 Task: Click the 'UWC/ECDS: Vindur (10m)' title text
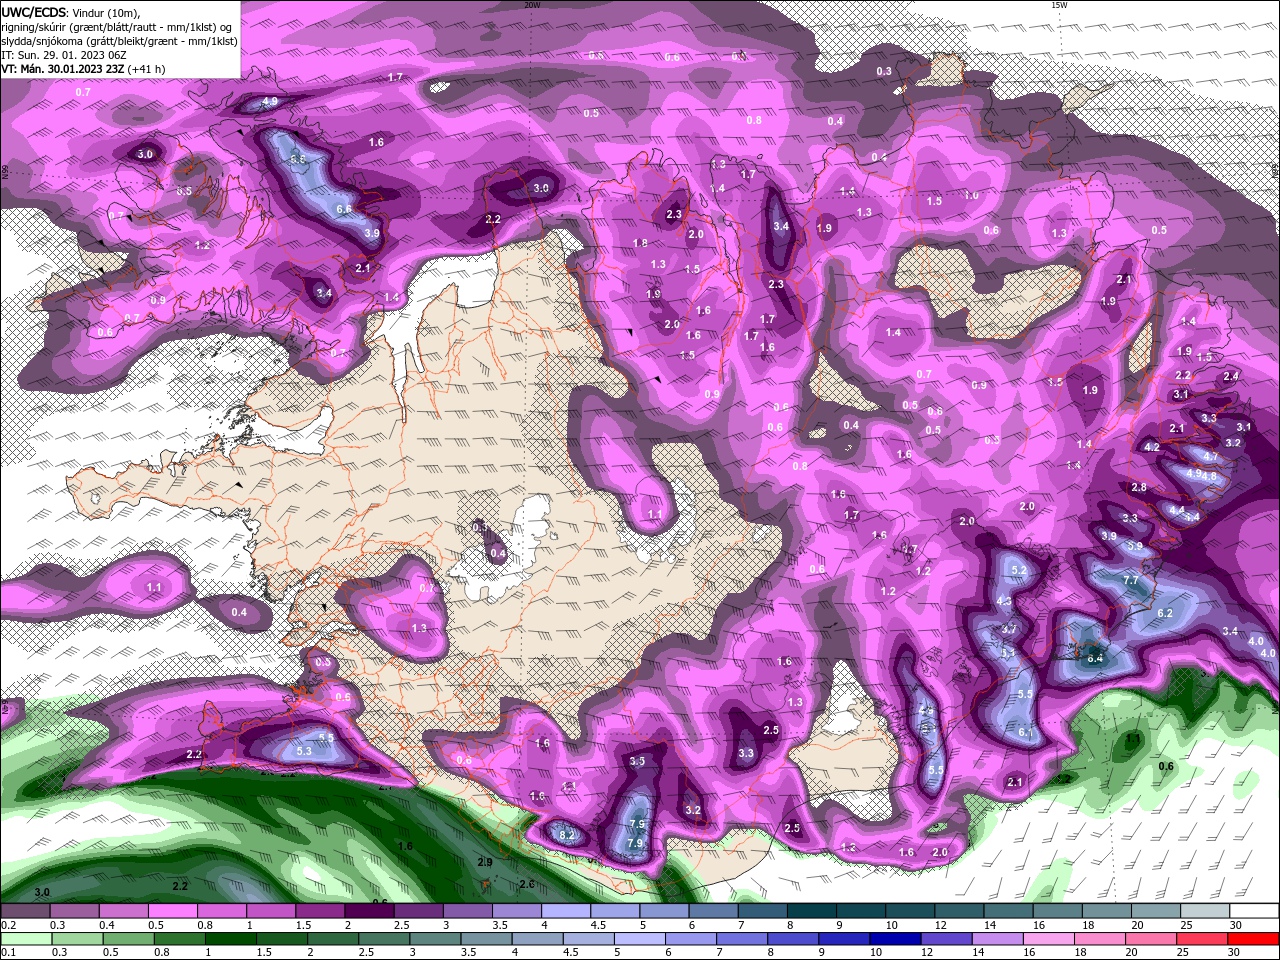coord(71,12)
